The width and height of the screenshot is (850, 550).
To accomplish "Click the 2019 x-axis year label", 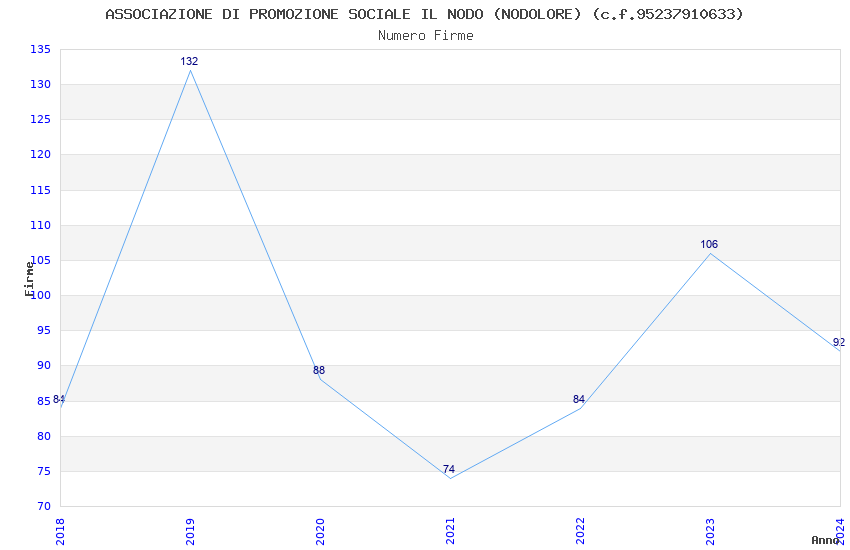I will point(190,531).
